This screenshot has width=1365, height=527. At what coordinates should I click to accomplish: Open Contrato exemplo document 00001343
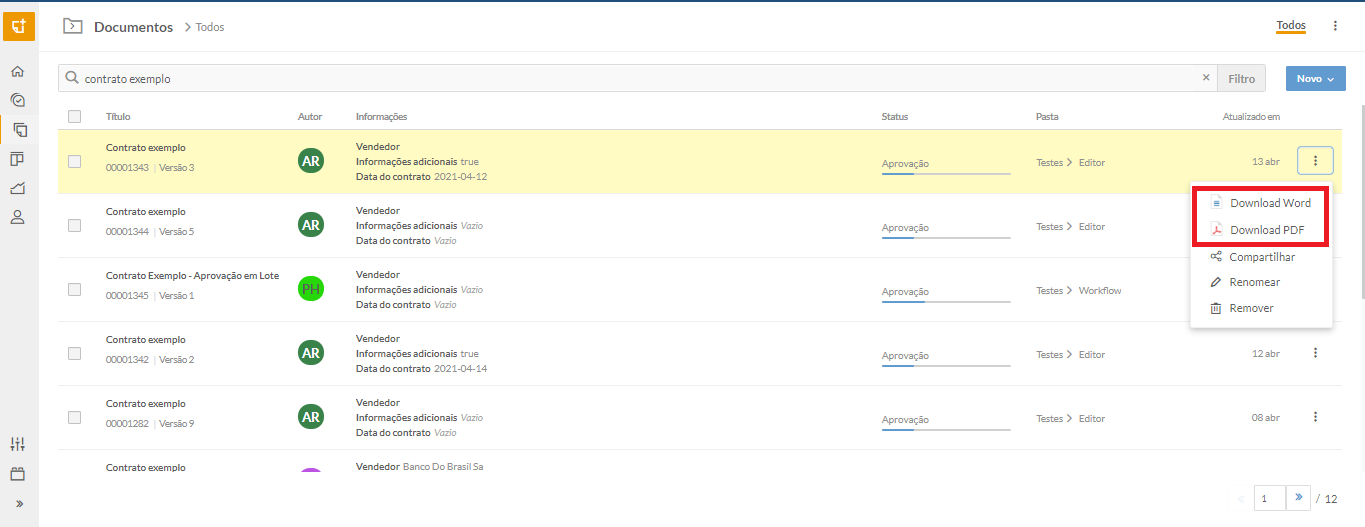pyautogui.click(x=146, y=147)
